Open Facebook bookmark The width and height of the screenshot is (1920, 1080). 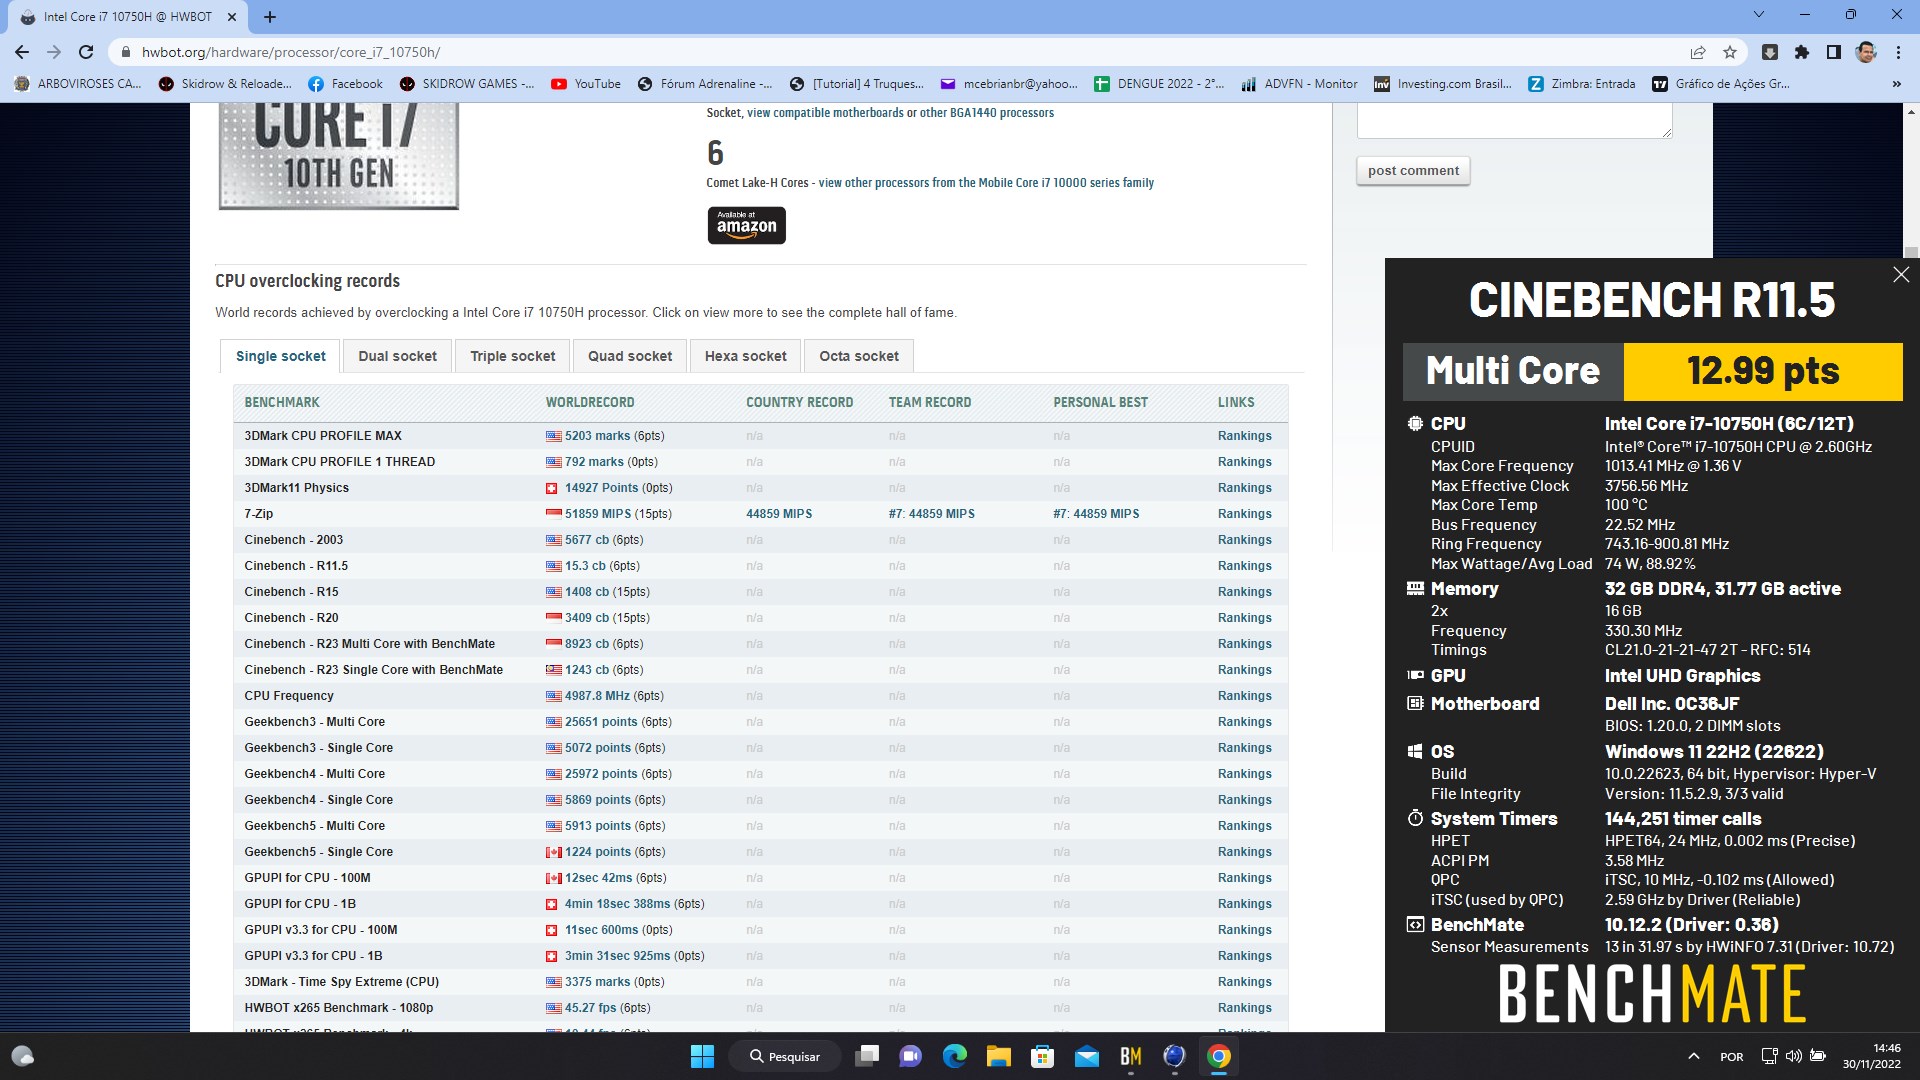[345, 84]
